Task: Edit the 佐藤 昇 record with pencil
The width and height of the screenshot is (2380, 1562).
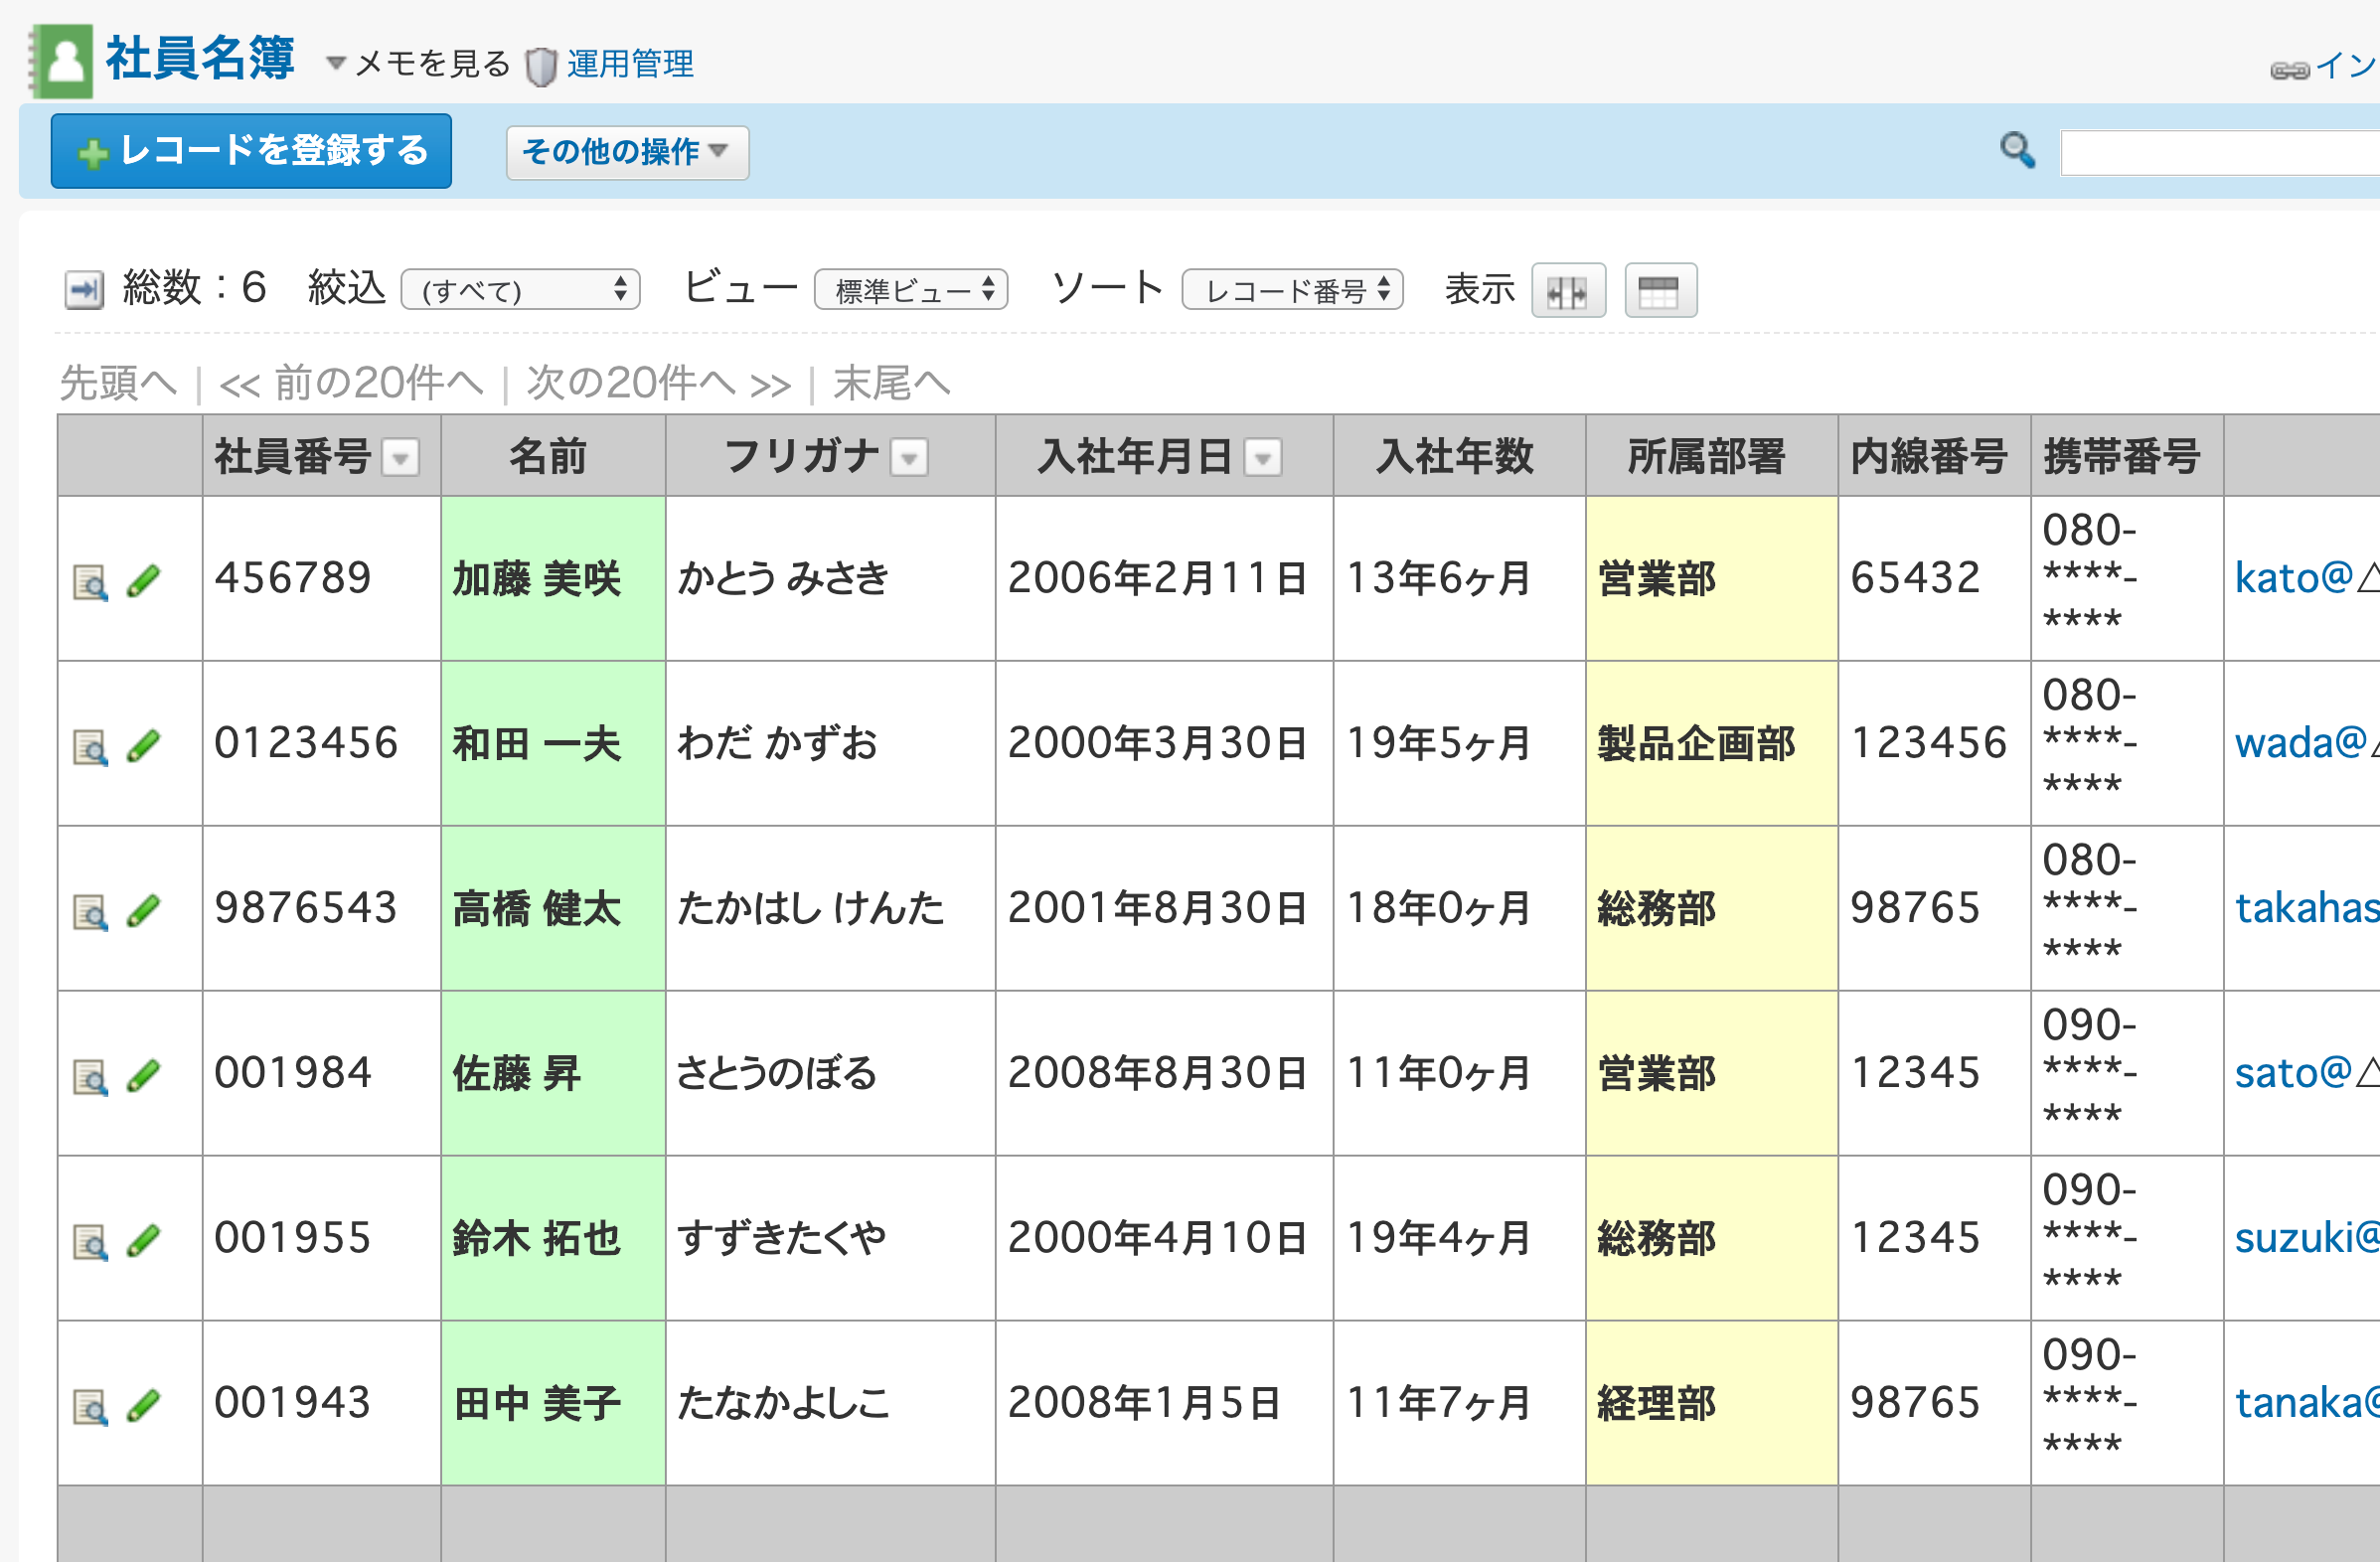Action: tap(144, 1076)
